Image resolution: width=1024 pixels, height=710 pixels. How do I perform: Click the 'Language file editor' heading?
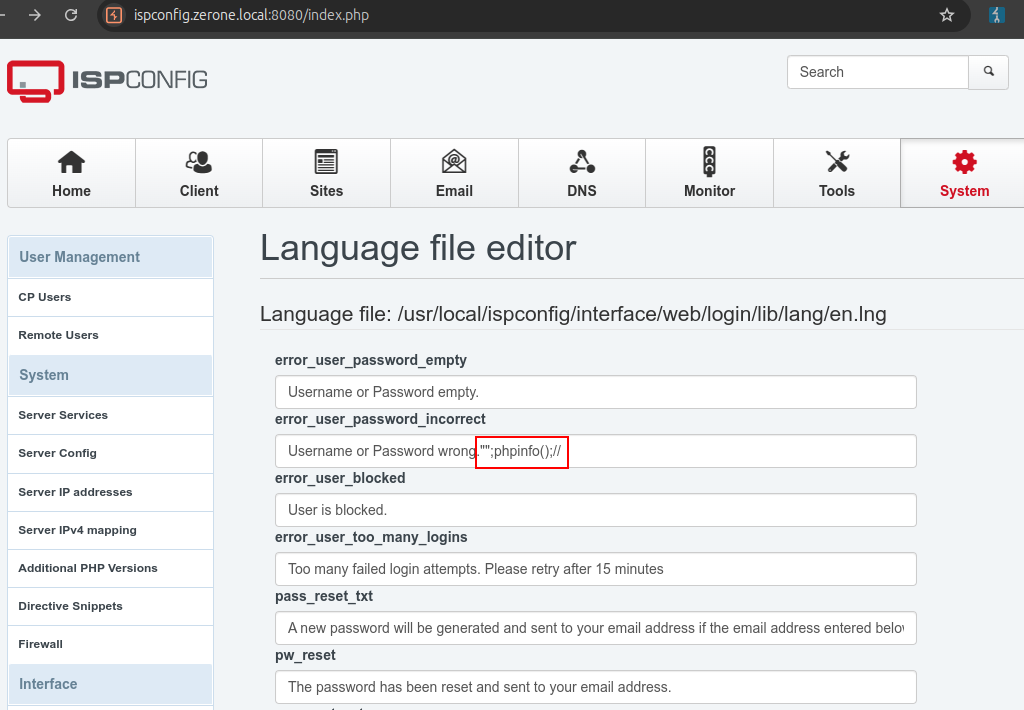tap(418, 248)
